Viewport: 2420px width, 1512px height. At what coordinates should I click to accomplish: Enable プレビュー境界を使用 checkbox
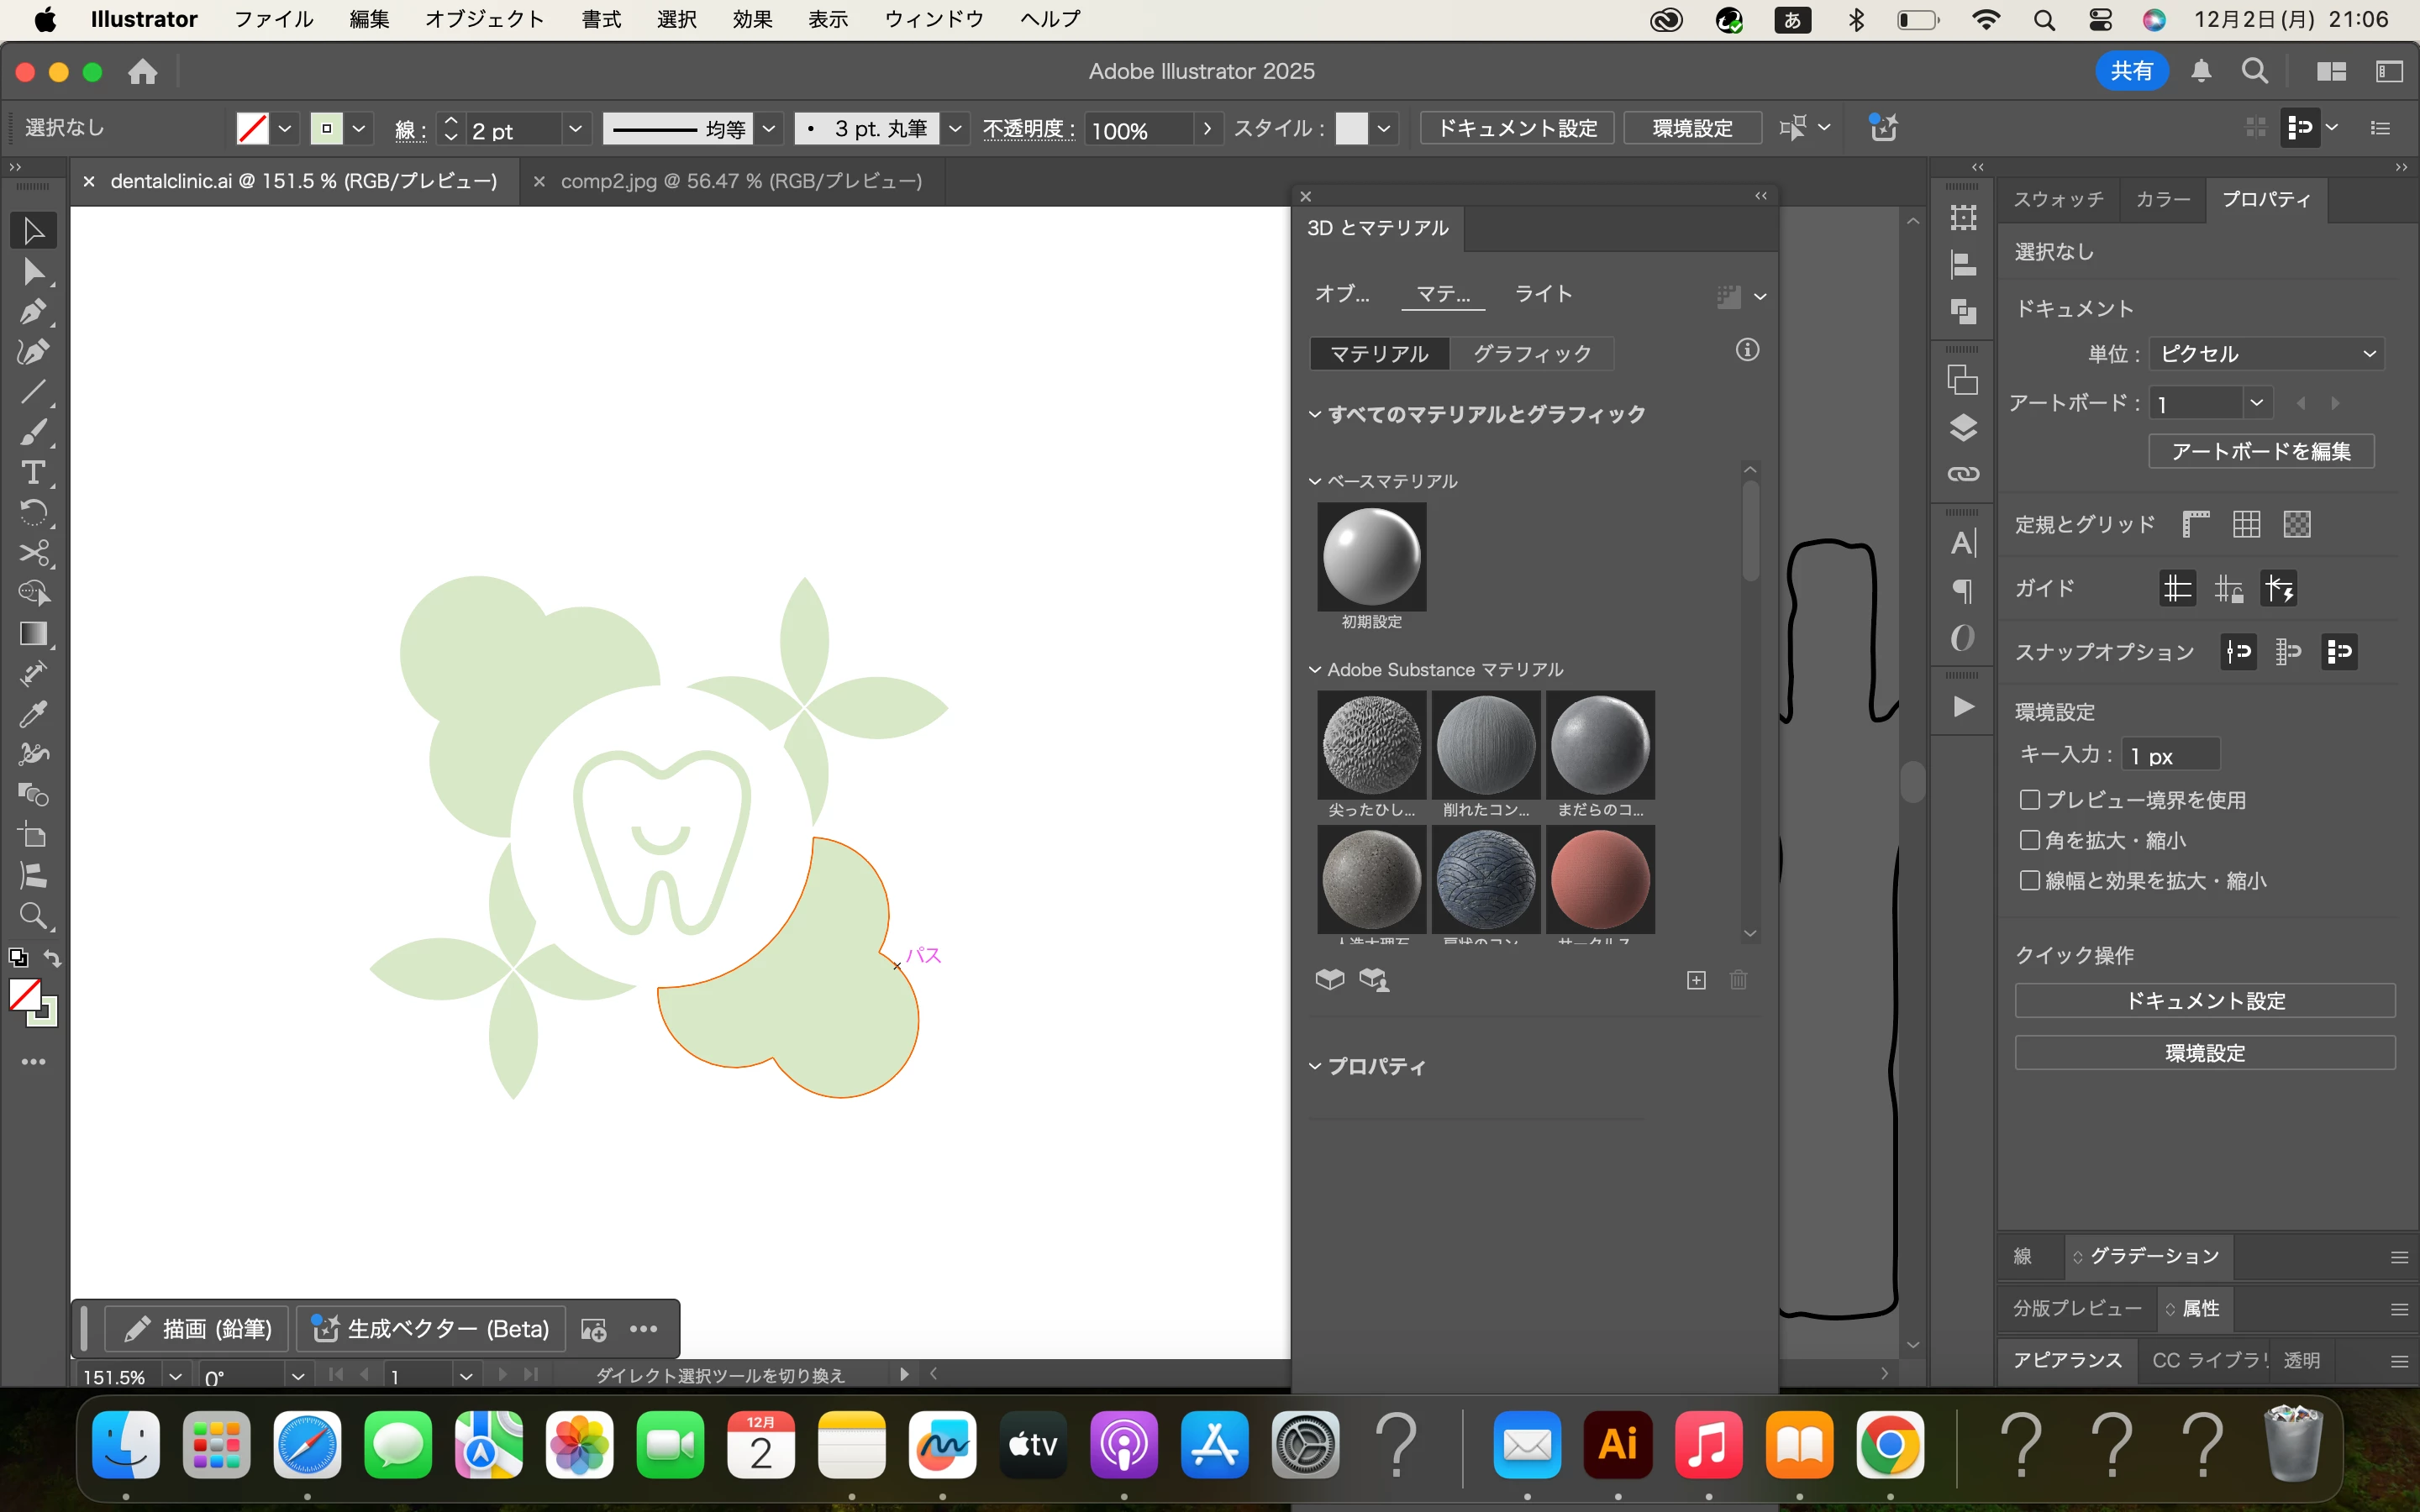pyautogui.click(x=2029, y=800)
